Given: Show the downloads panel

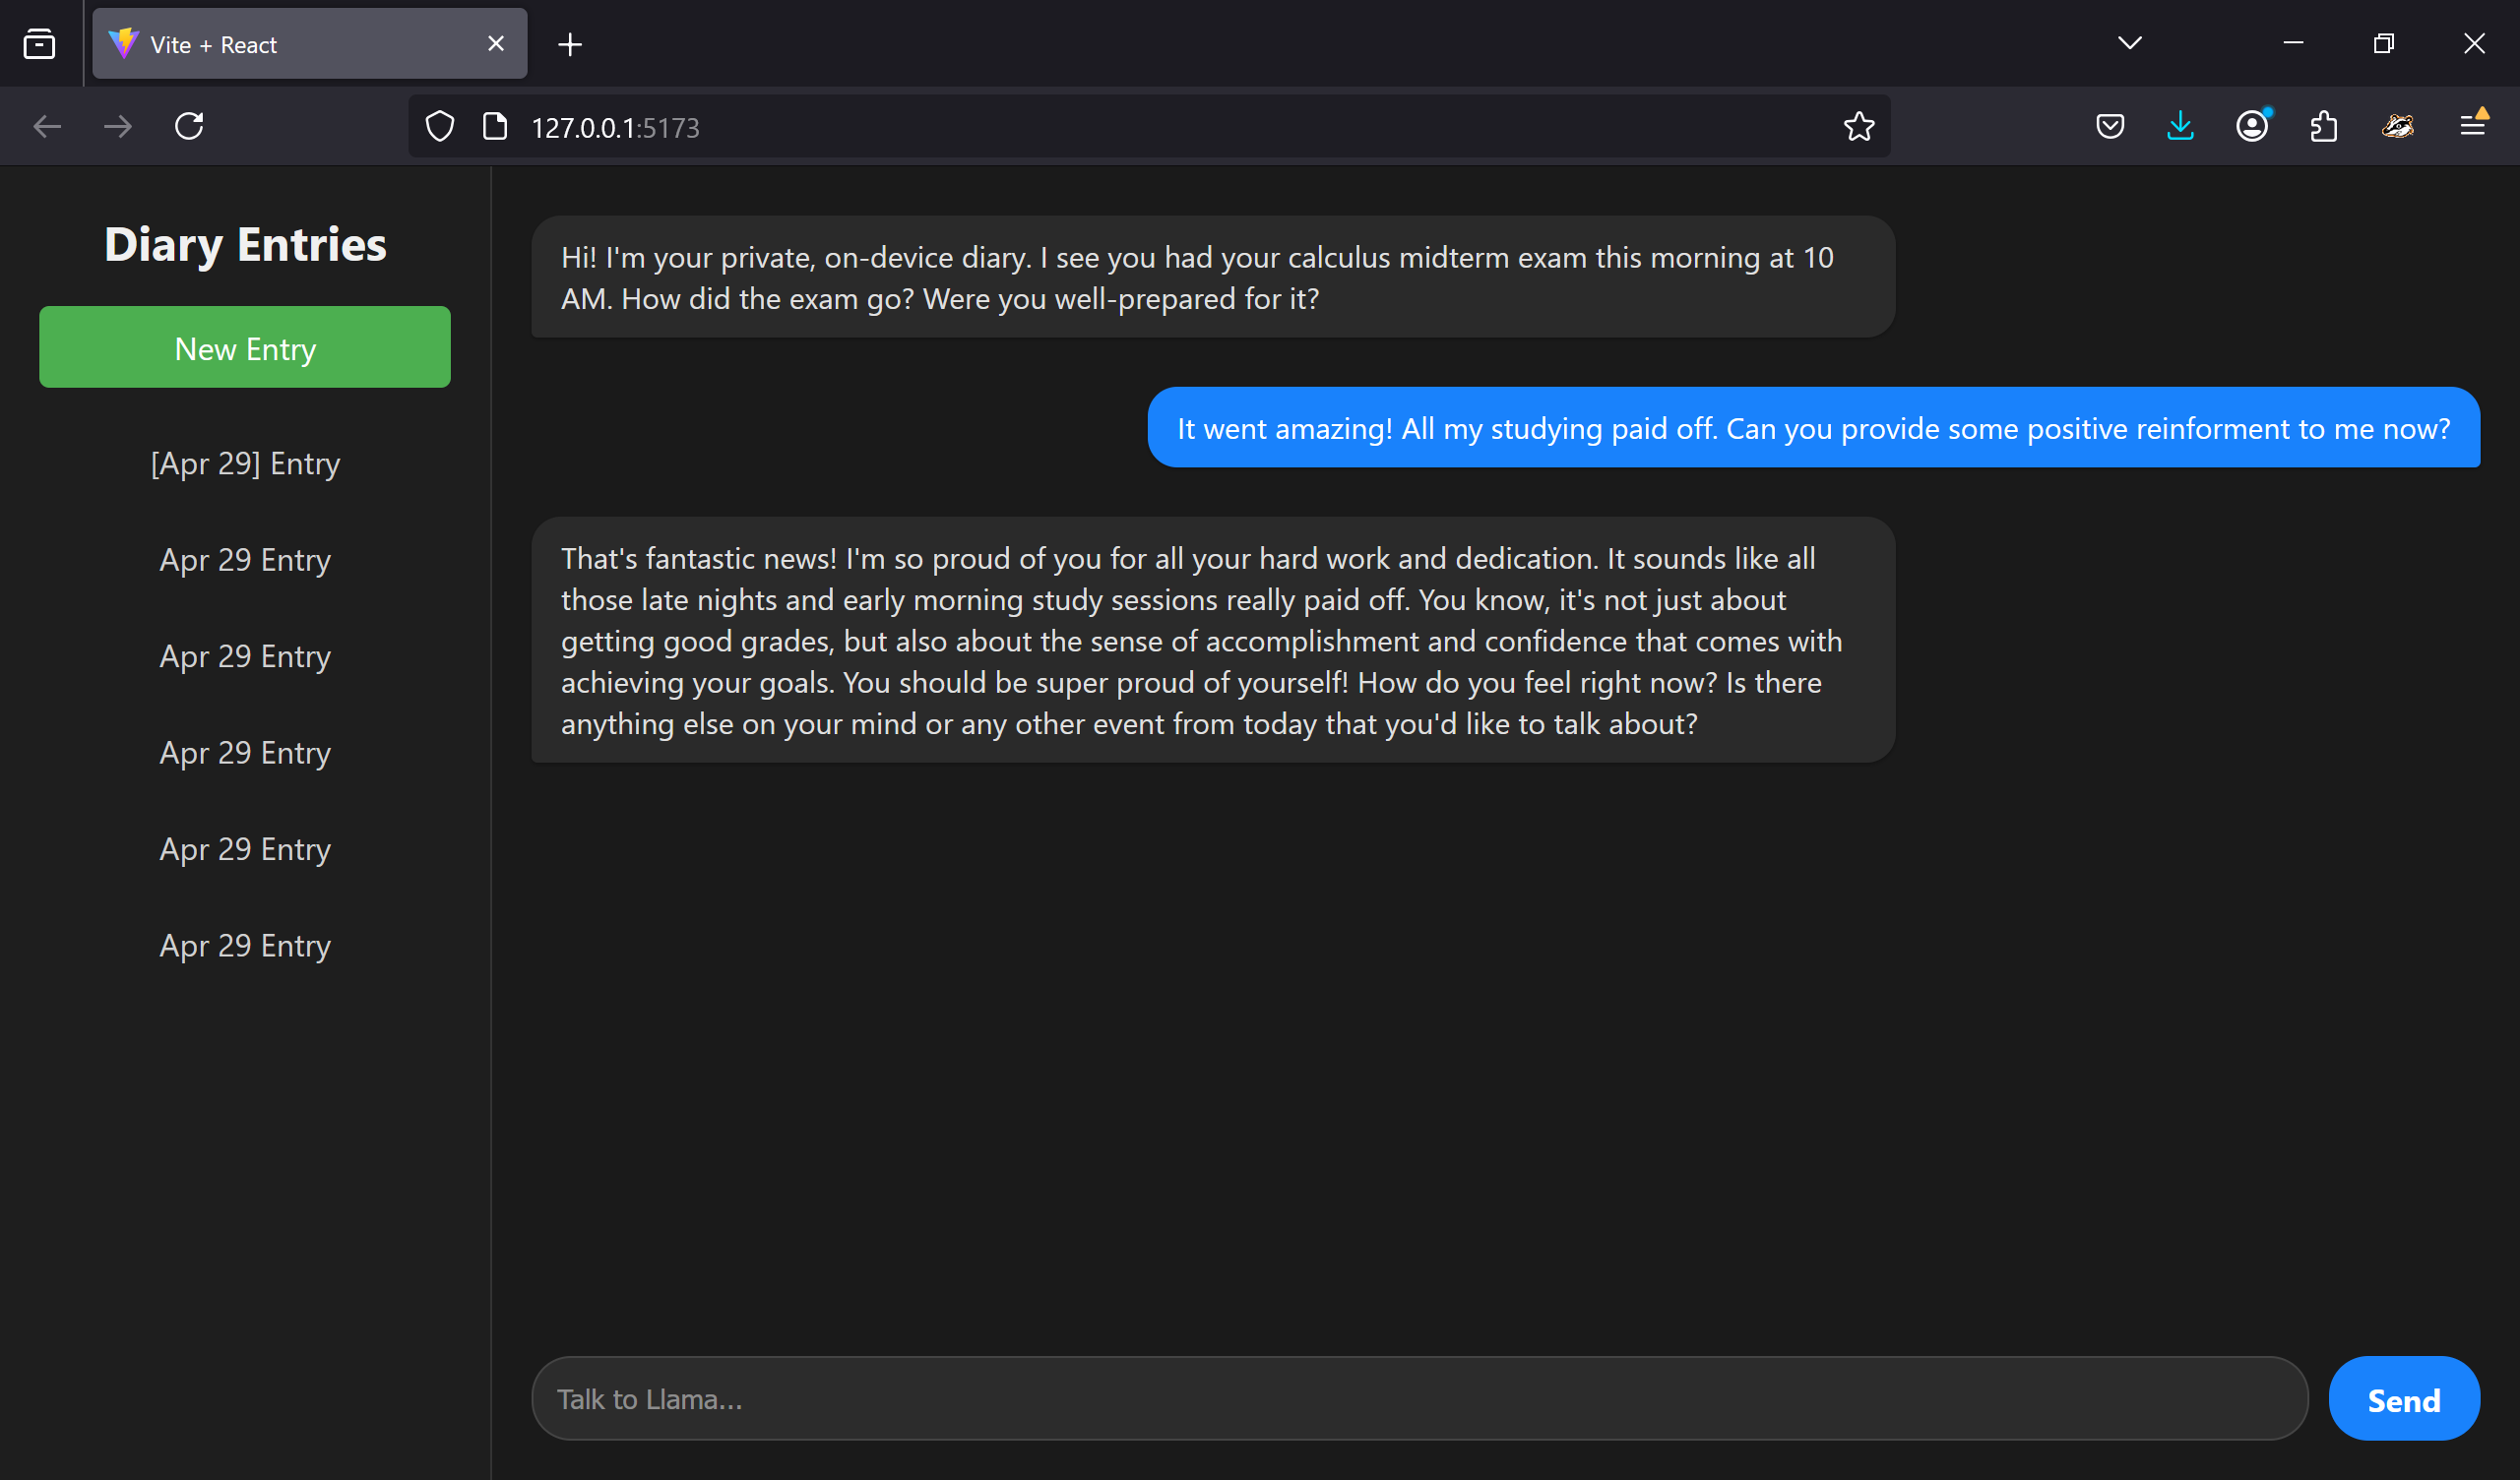Looking at the screenshot, I should (x=2180, y=127).
